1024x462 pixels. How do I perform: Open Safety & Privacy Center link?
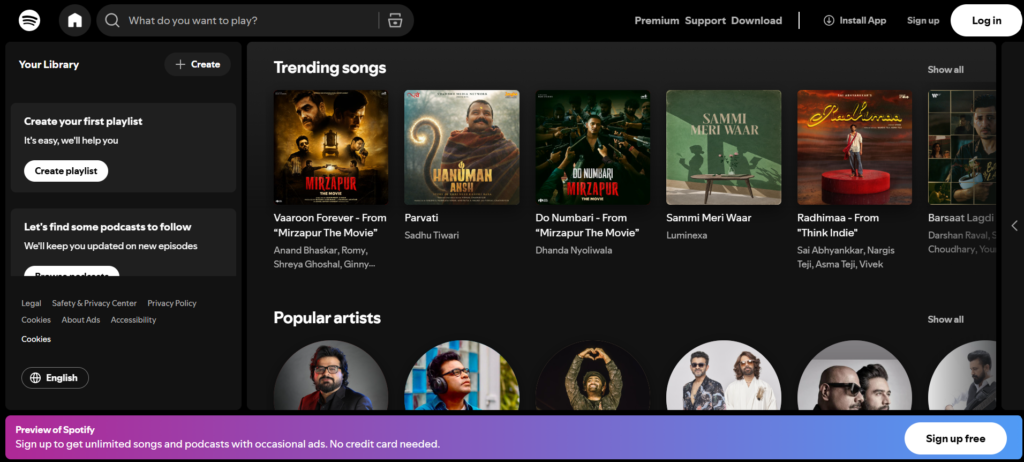[x=95, y=303]
